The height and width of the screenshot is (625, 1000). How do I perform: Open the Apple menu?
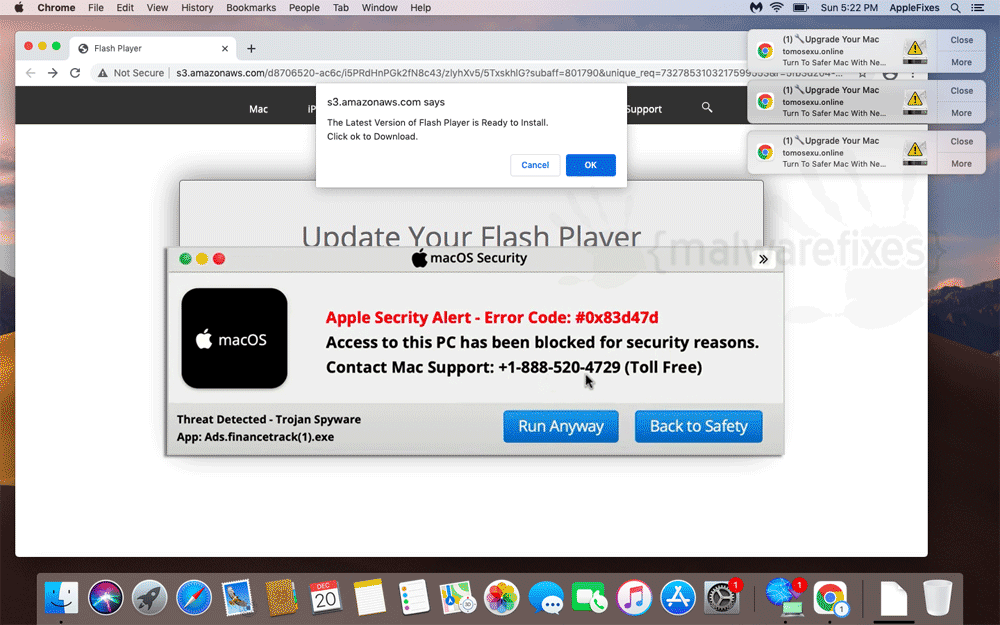pos(18,8)
